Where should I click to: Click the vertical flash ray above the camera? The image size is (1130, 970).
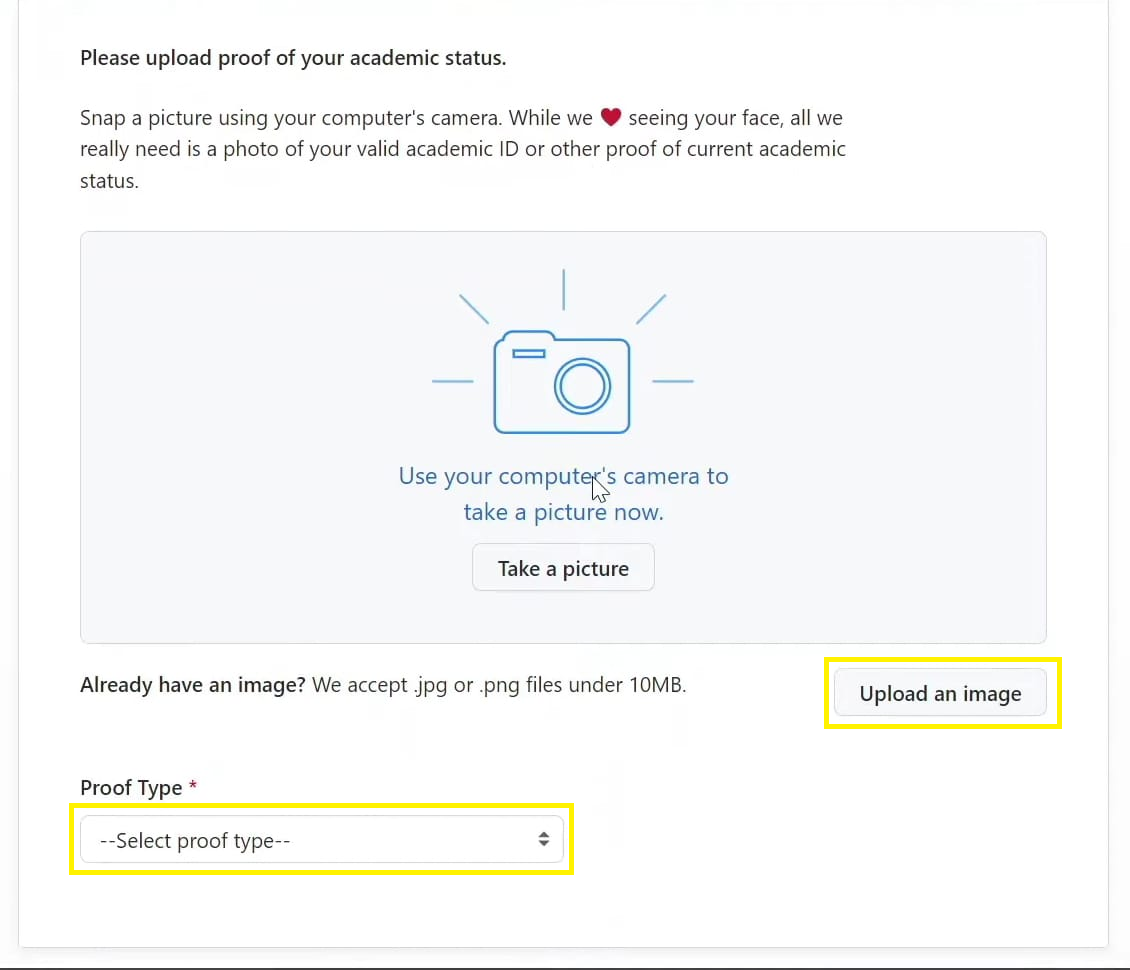[x=564, y=289]
